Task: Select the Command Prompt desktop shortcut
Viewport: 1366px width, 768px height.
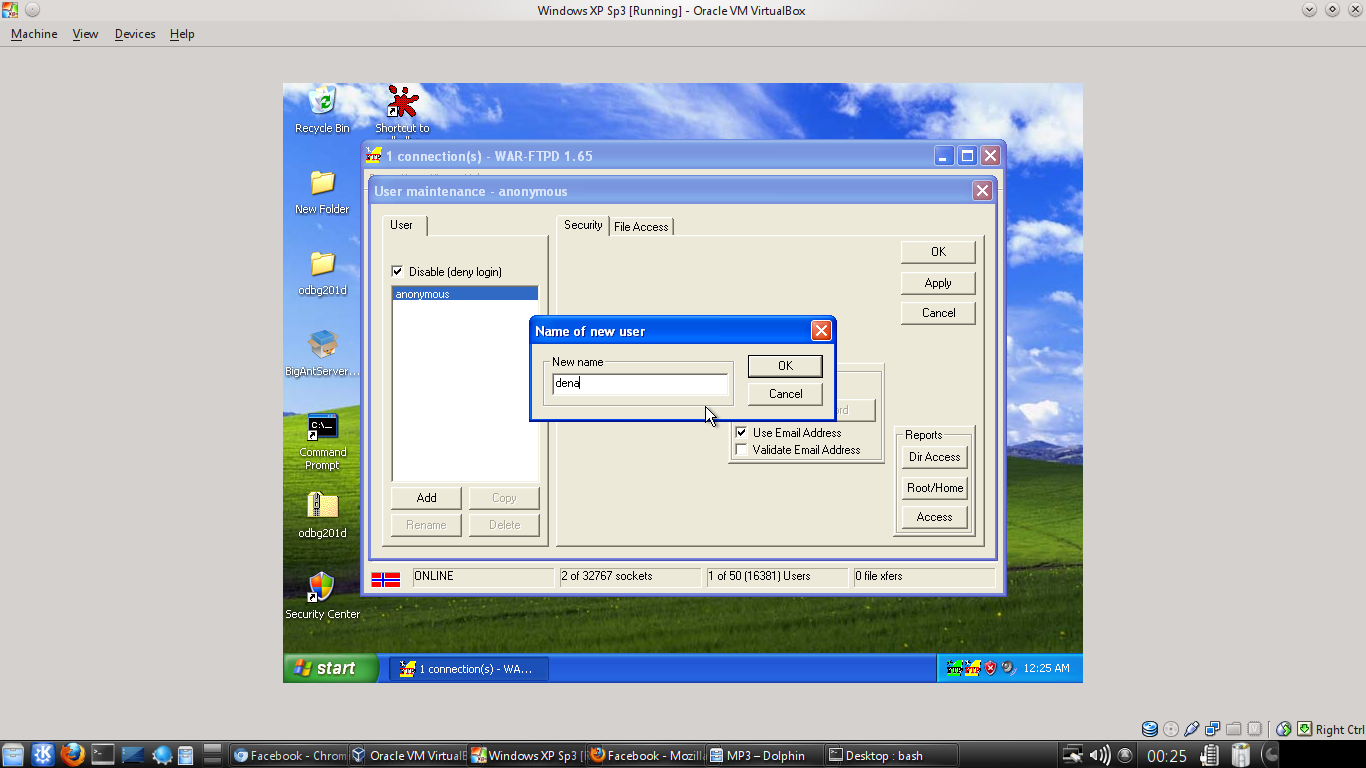Action: coord(322,427)
